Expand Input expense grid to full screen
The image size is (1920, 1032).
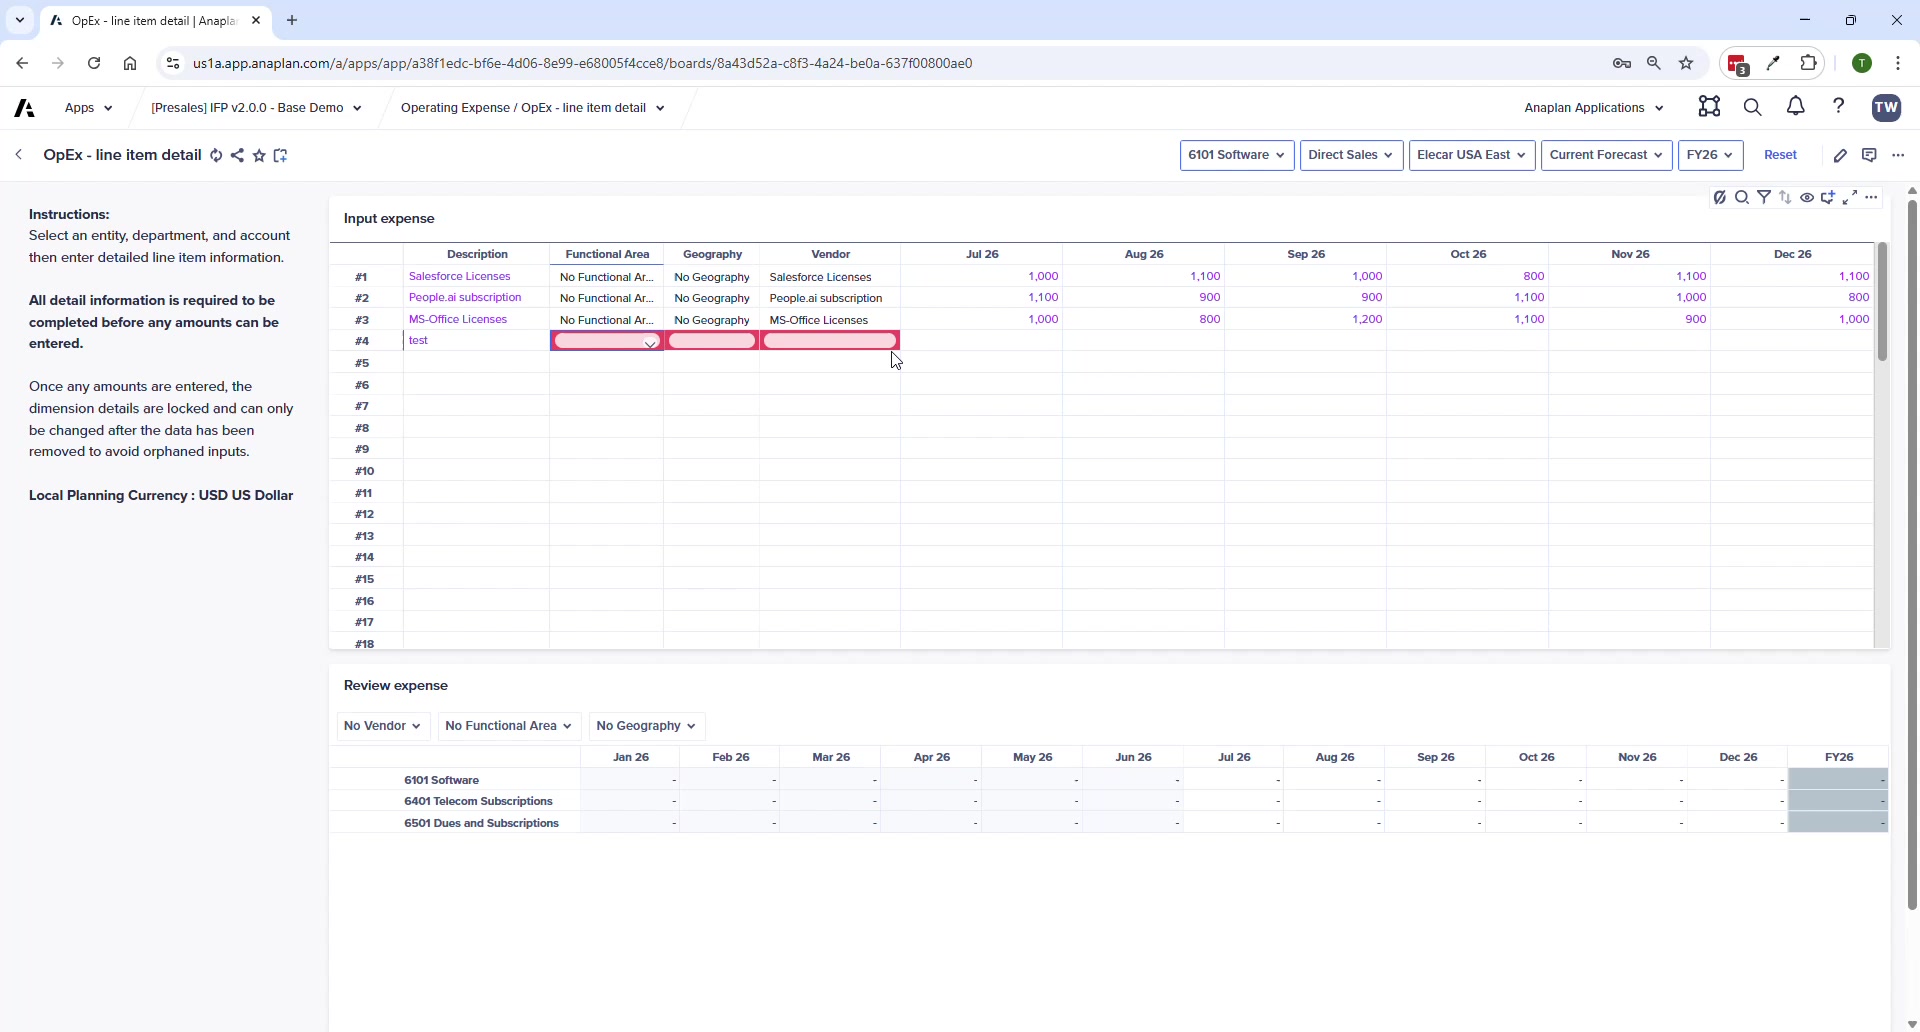point(1850,197)
